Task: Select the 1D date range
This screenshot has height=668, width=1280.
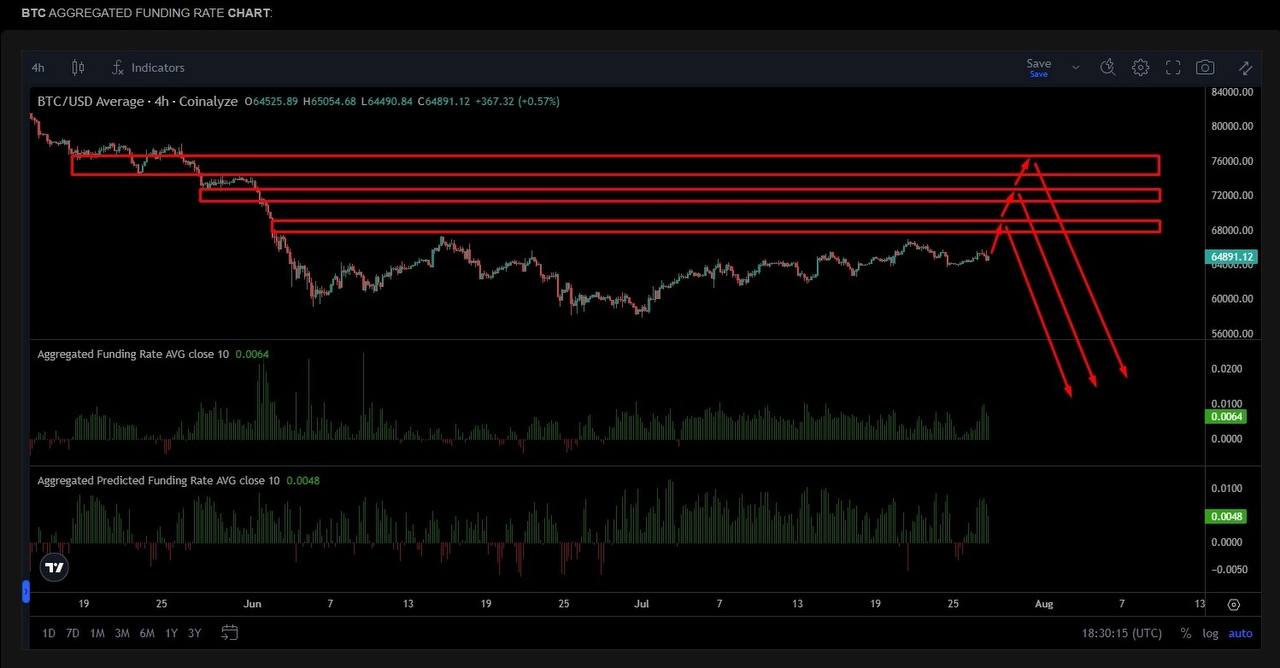Action: [x=49, y=633]
